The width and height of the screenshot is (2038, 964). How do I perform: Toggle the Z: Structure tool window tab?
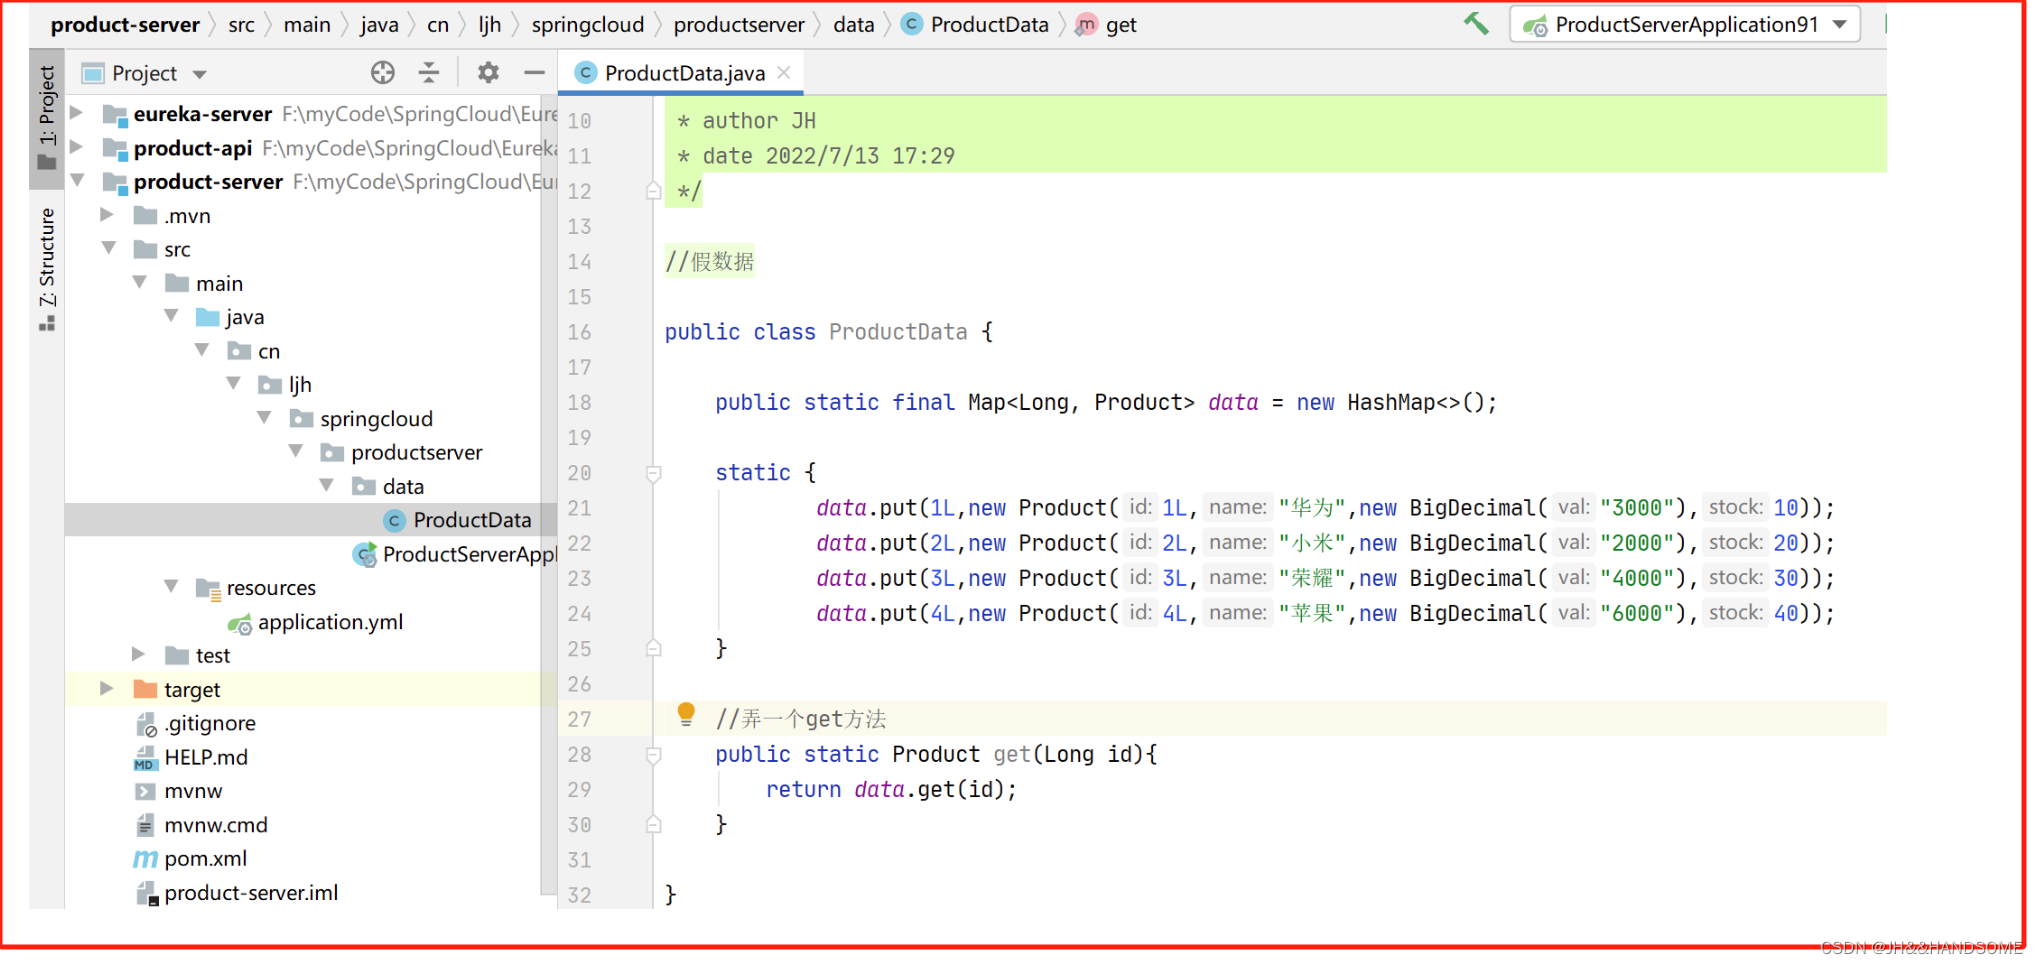(x=47, y=268)
